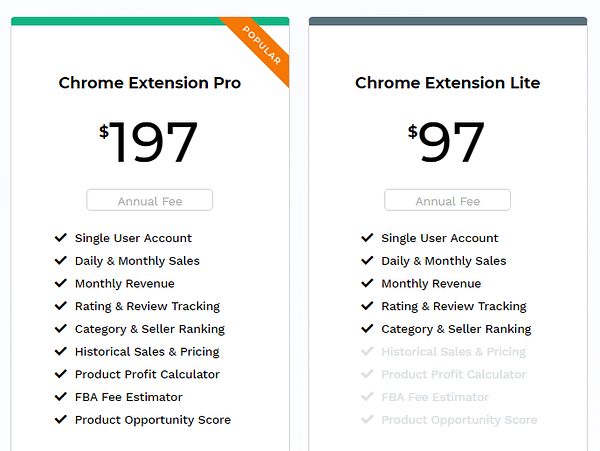Image resolution: width=600 pixels, height=451 pixels.
Task: Click the checkmark next to Lite Category & Seller Ranking
Action: (367, 329)
